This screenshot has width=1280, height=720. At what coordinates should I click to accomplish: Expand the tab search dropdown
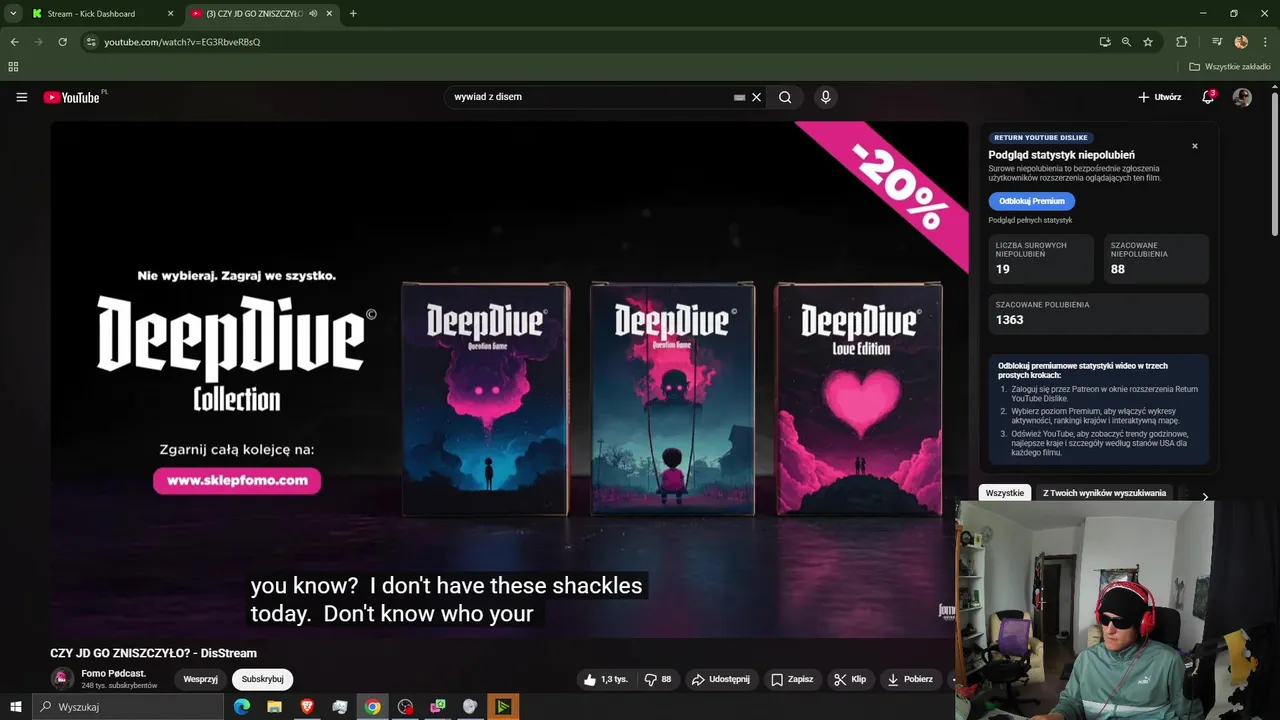point(13,14)
